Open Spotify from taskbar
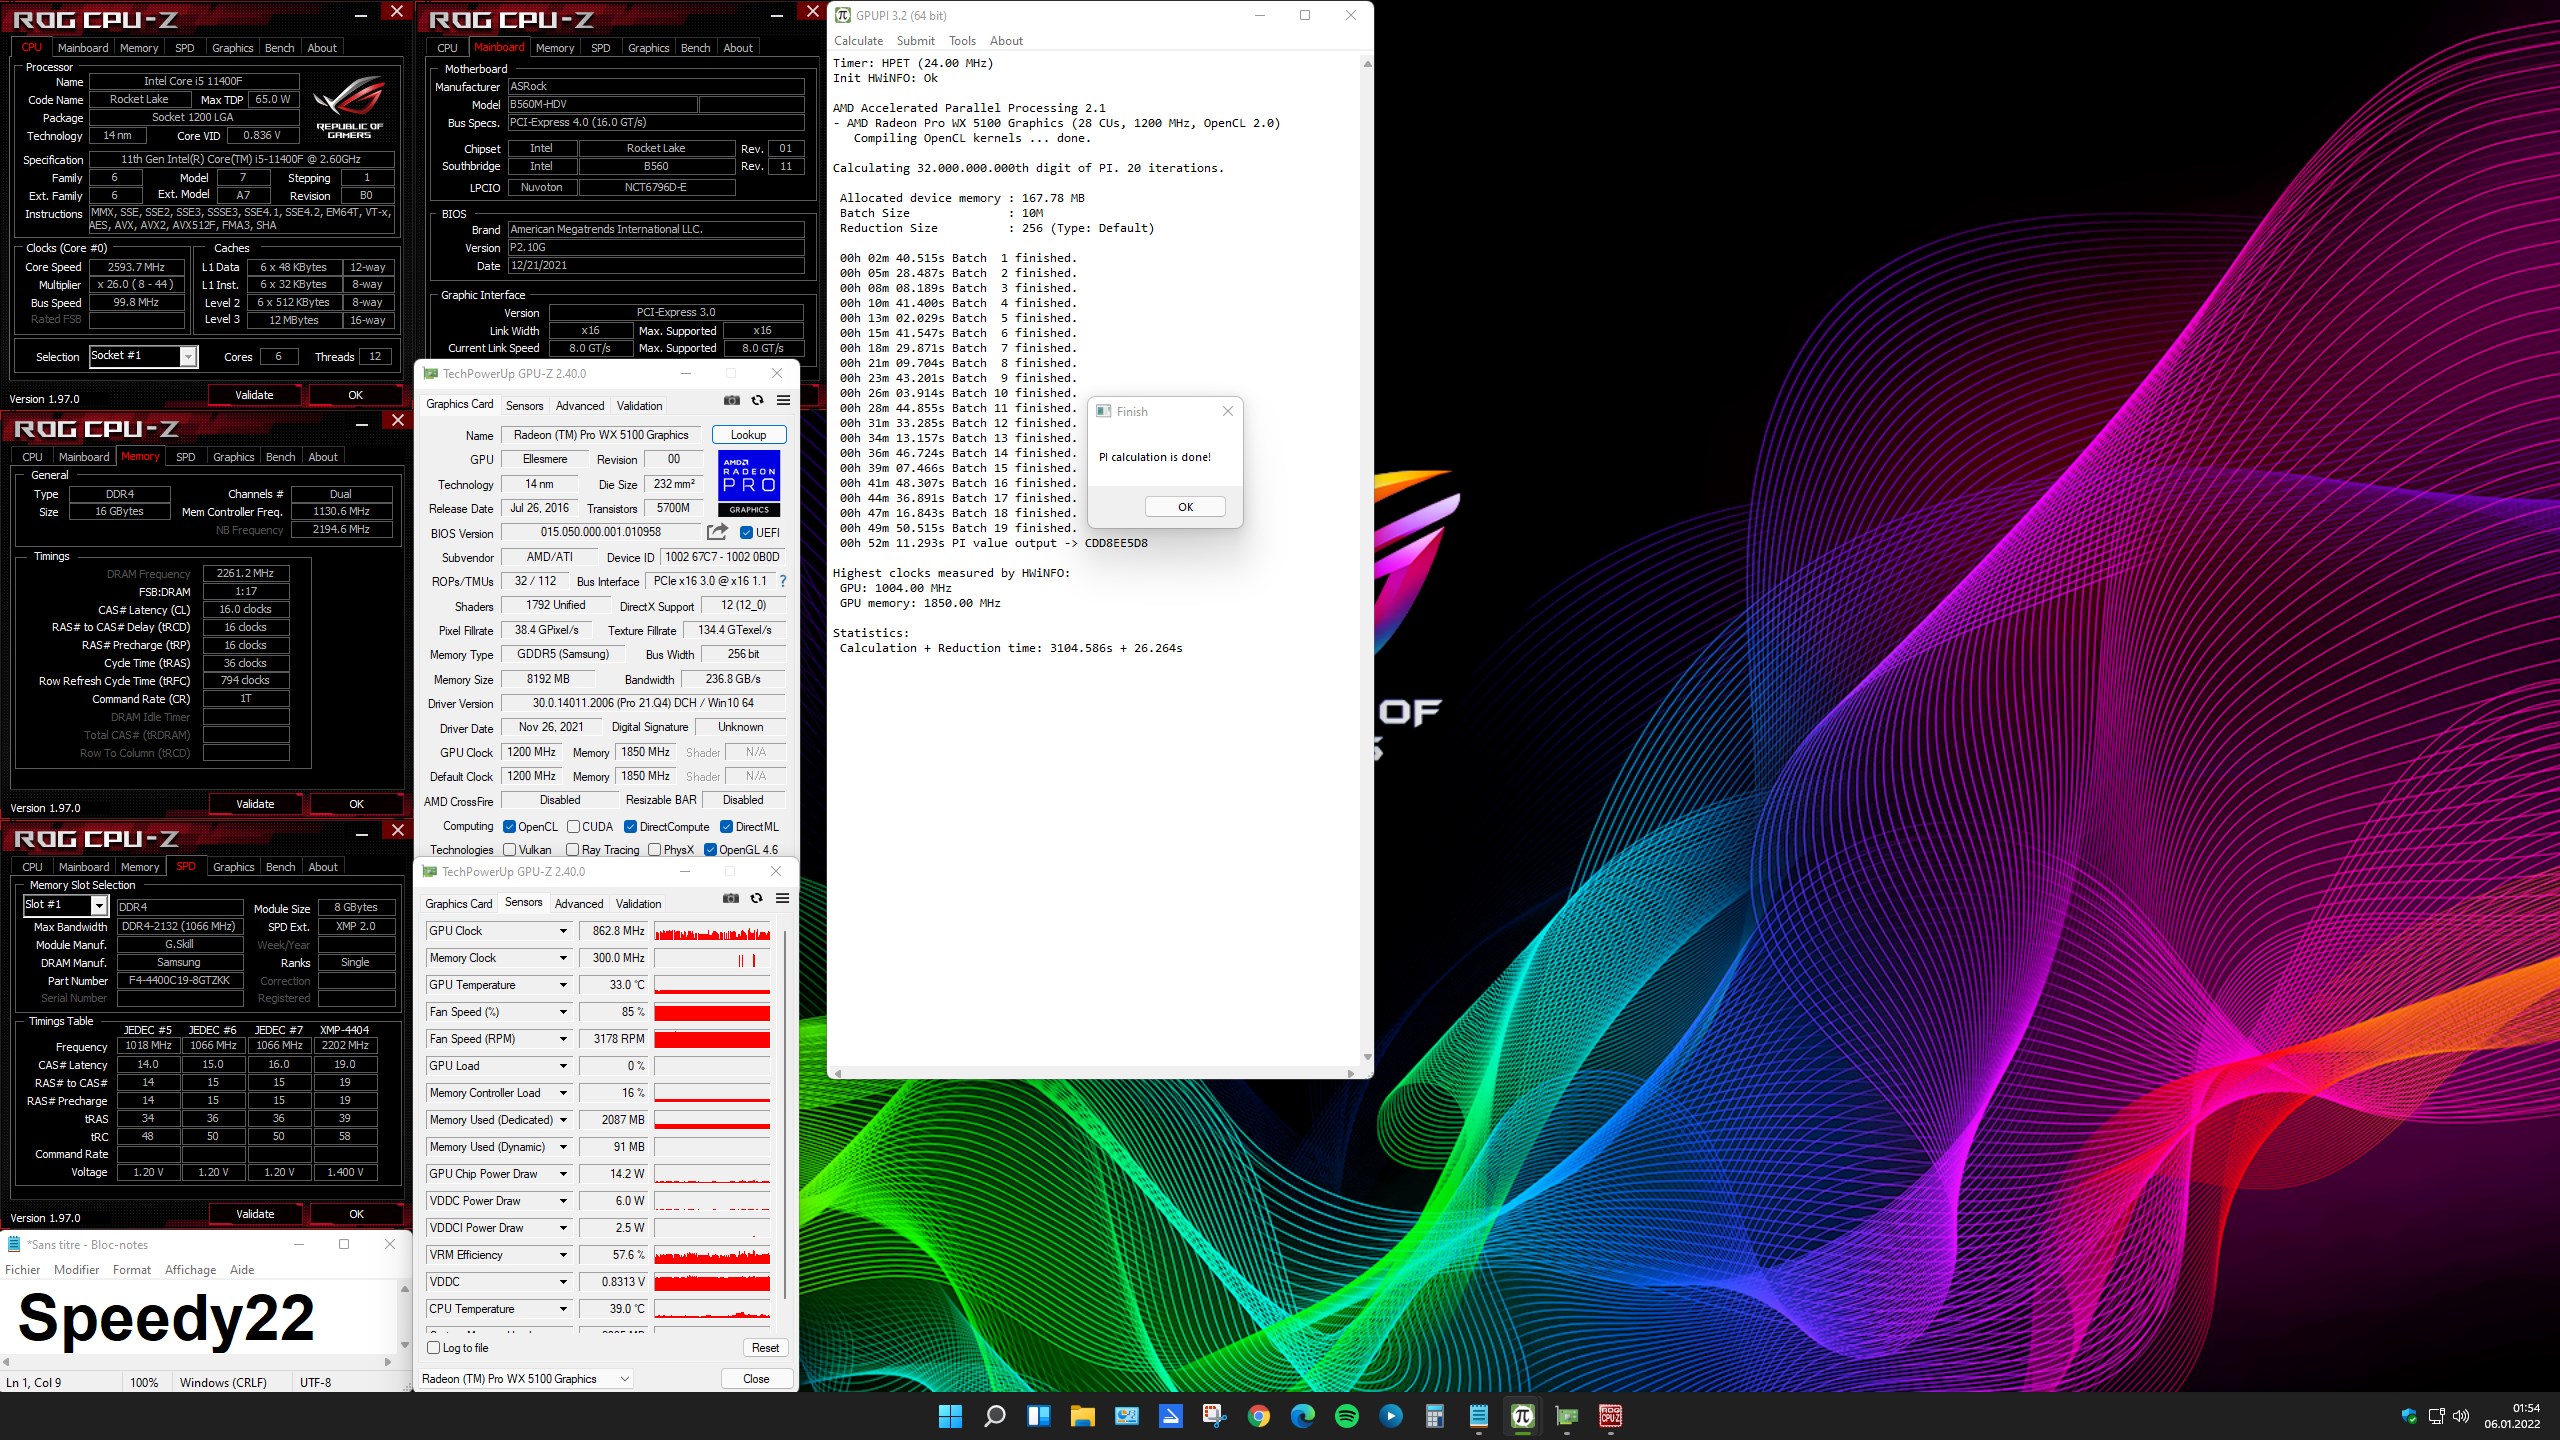Image resolution: width=2560 pixels, height=1440 pixels. tap(1346, 1416)
